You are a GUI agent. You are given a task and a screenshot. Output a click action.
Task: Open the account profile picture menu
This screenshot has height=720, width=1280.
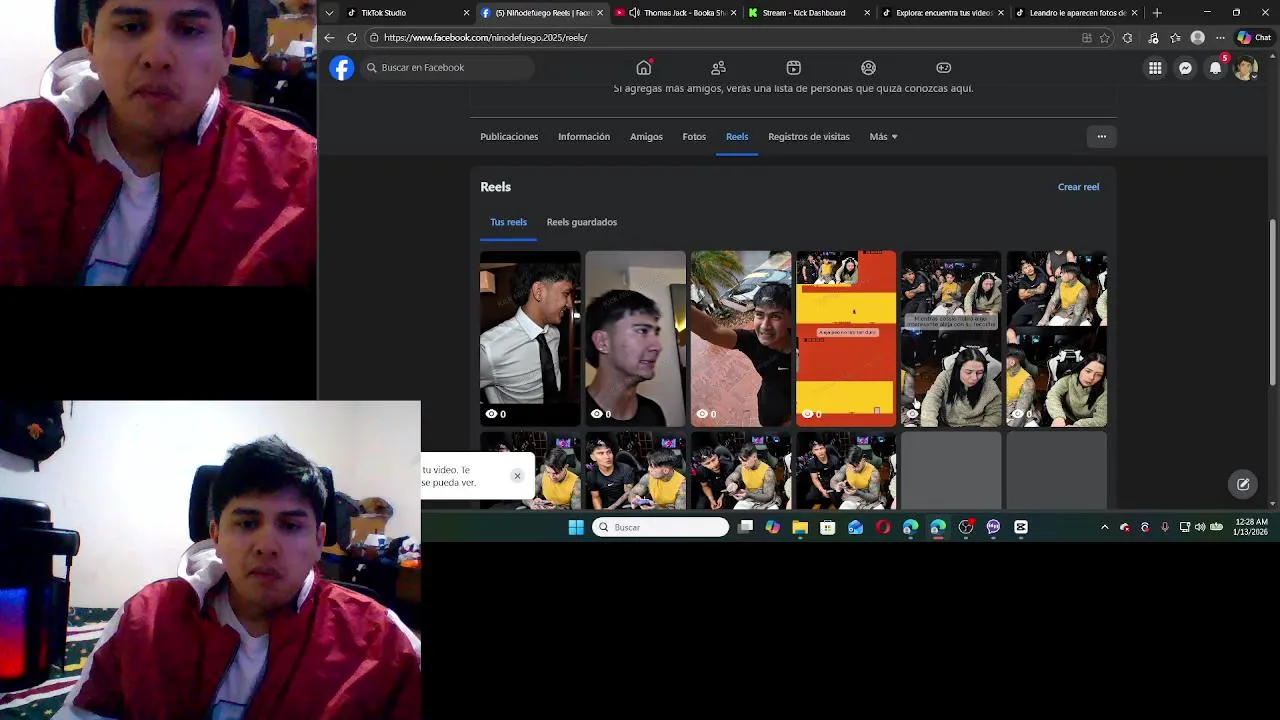click(1245, 68)
